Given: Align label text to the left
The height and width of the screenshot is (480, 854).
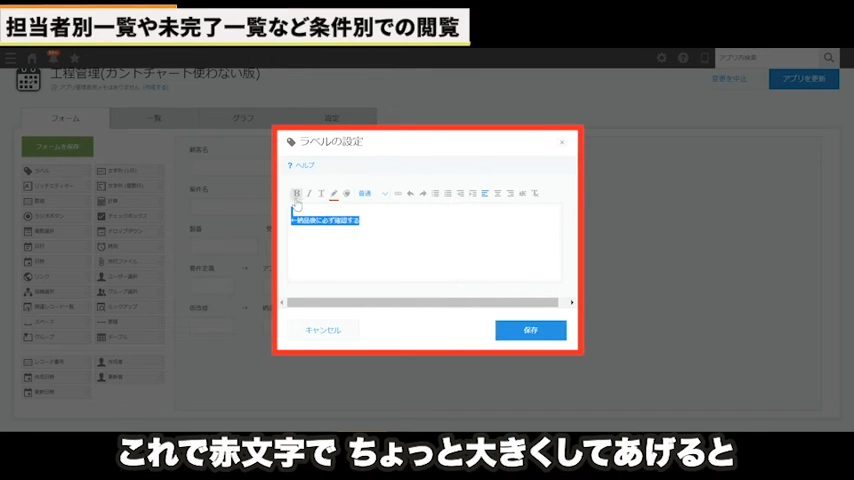Looking at the screenshot, I should pos(485,193).
